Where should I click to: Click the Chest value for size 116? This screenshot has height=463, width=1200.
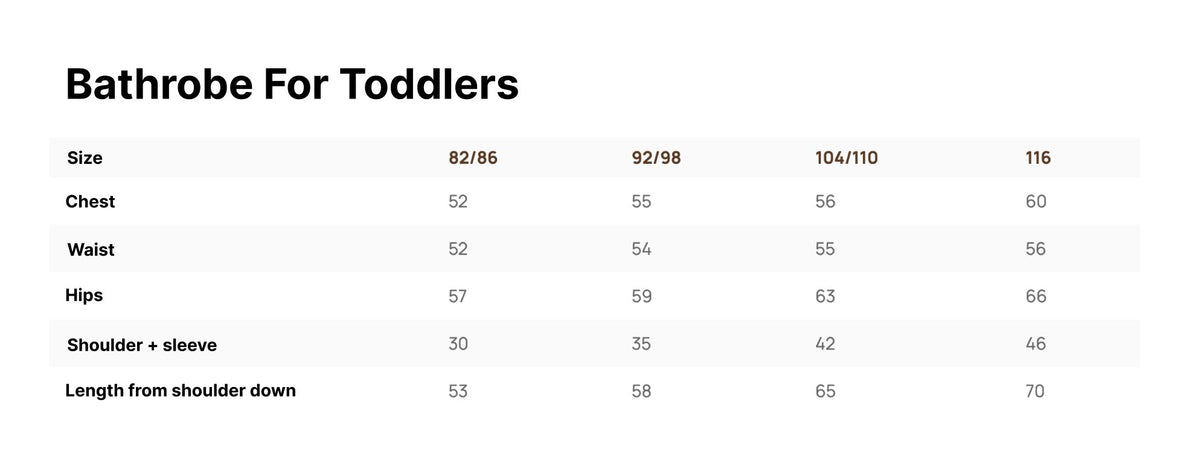click(x=1036, y=202)
